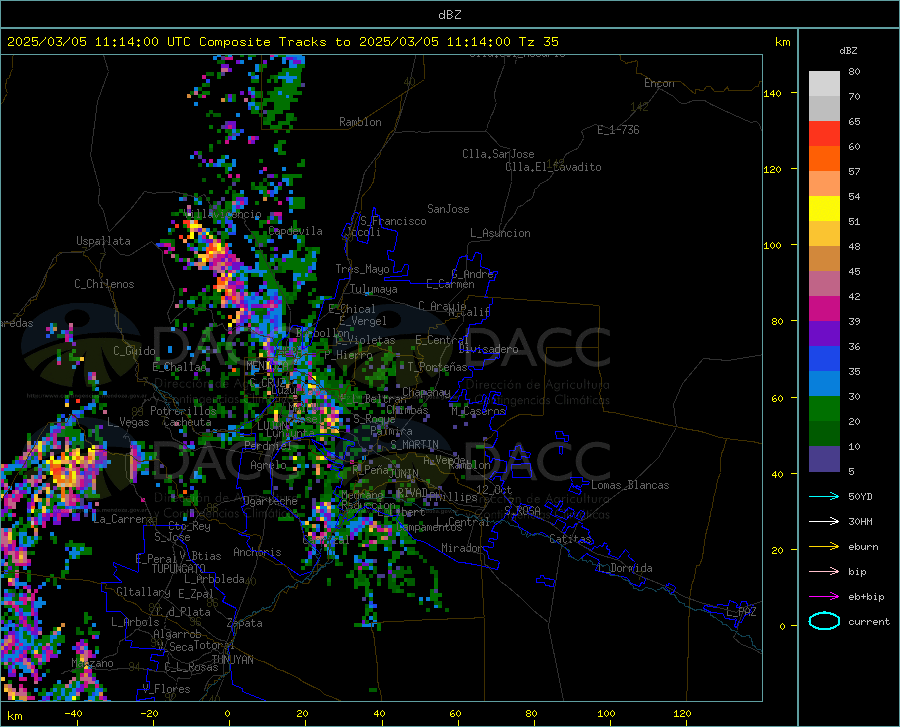Click the Capdevila map label
This screenshot has width=900, height=727.
point(295,231)
